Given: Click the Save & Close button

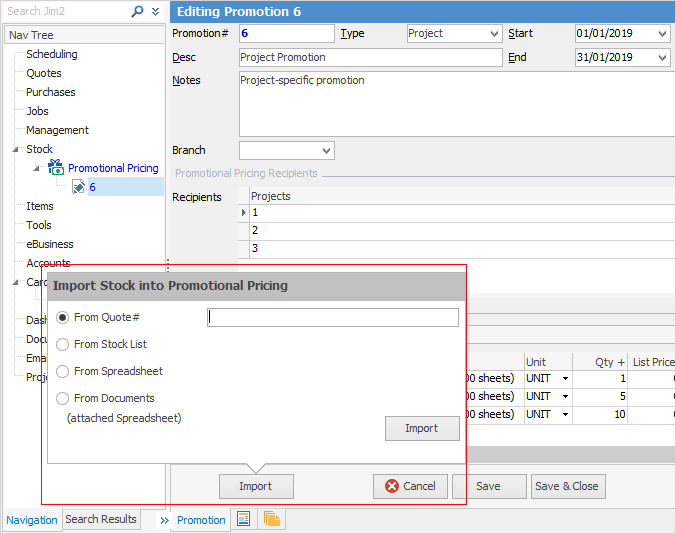Looking at the screenshot, I should [x=567, y=486].
